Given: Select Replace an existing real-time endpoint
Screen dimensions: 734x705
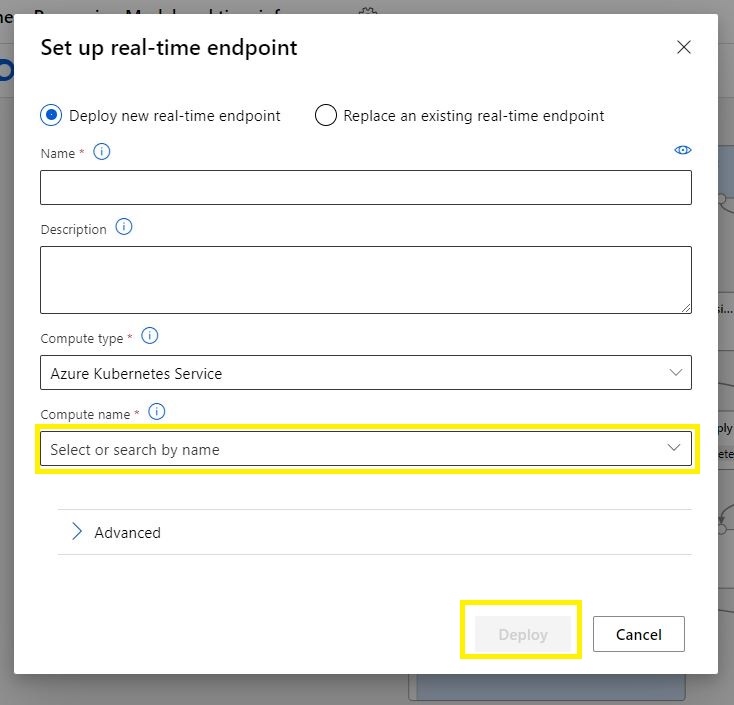Looking at the screenshot, I should point(325,115).
